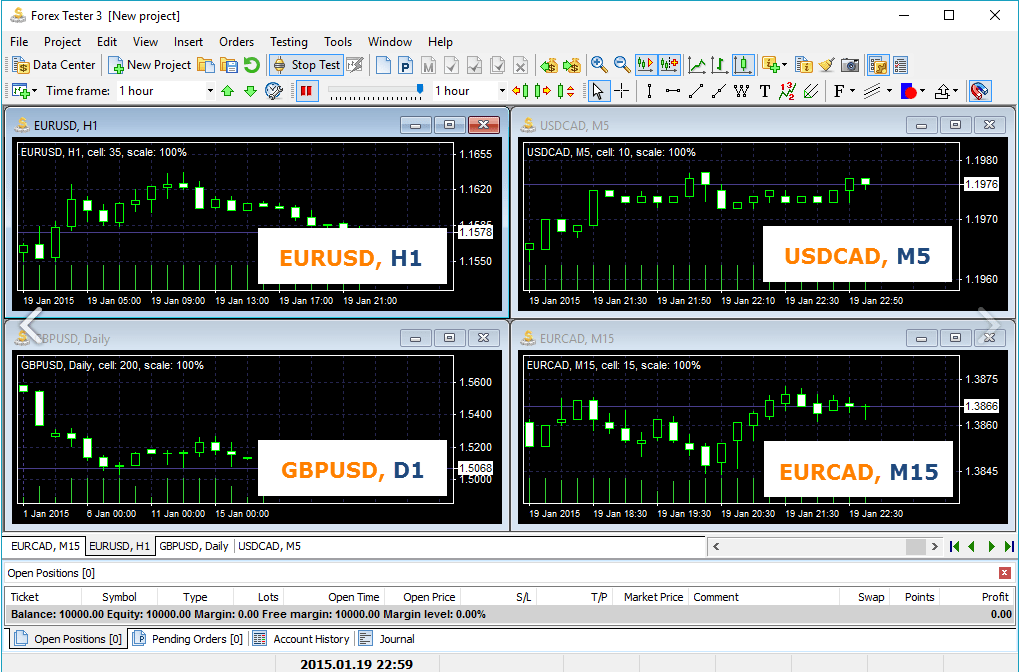Take a chart screenshot with the camera icon
This screenshot has width=1019, height=672.
tap(850, 65)
